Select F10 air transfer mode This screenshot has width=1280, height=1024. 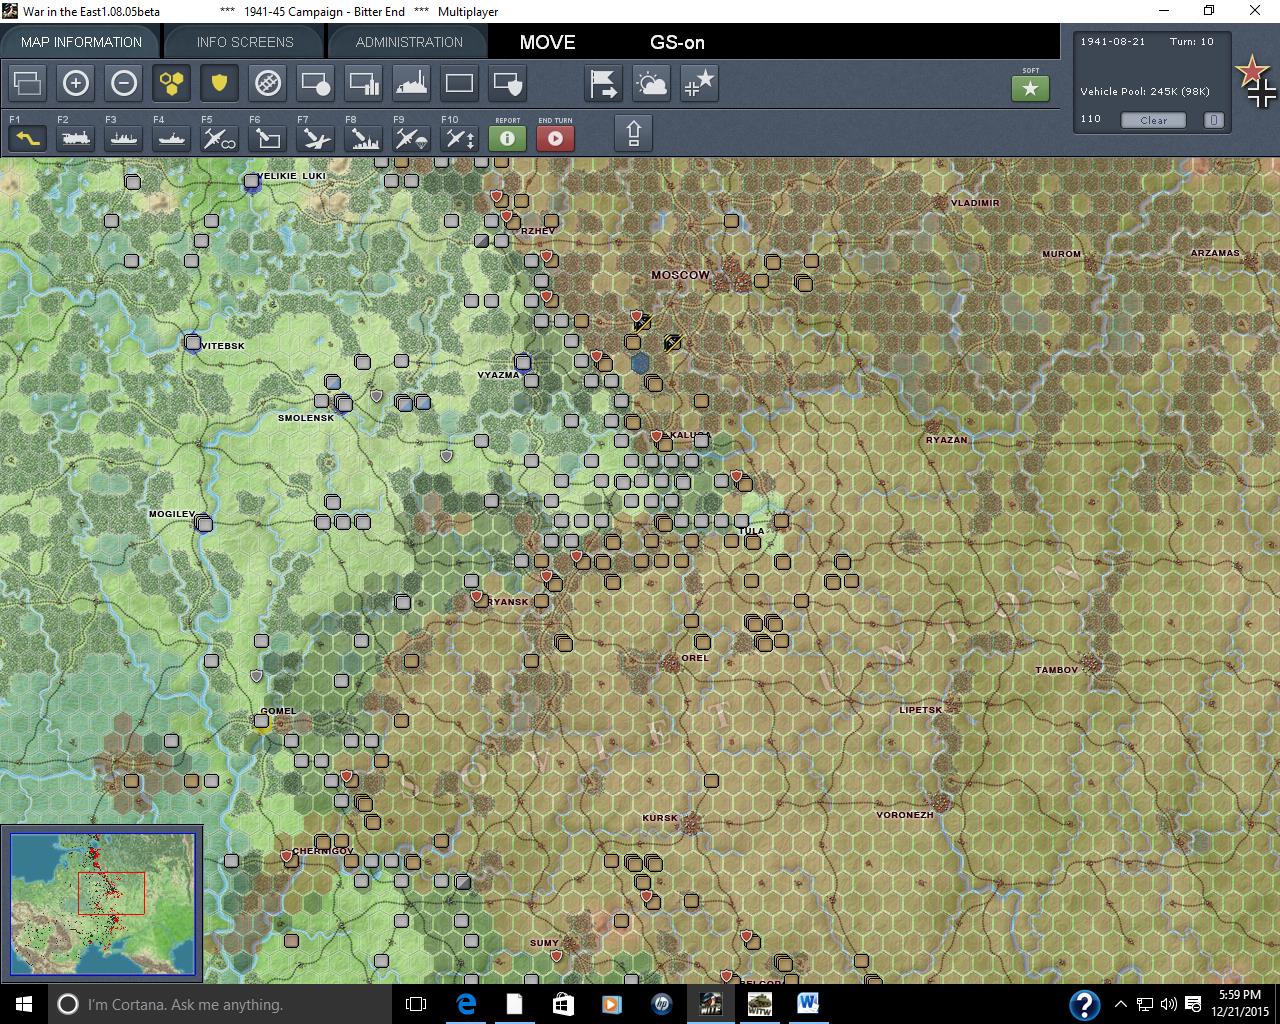point(459,138)
